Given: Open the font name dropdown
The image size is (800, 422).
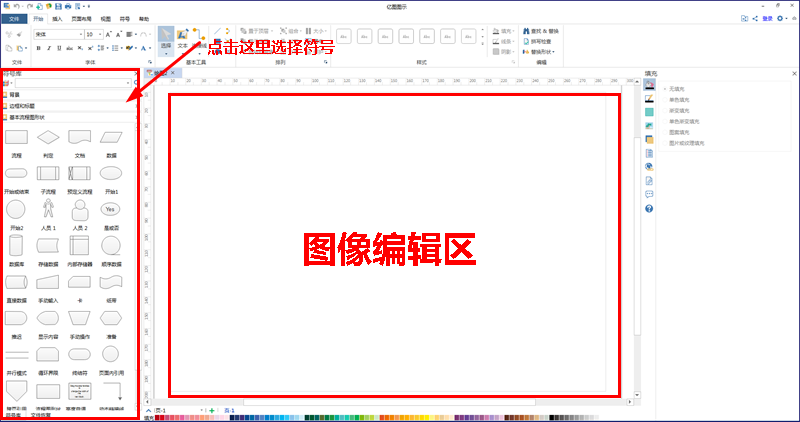Looking at the screenshot, I should [x=81, y=35].
